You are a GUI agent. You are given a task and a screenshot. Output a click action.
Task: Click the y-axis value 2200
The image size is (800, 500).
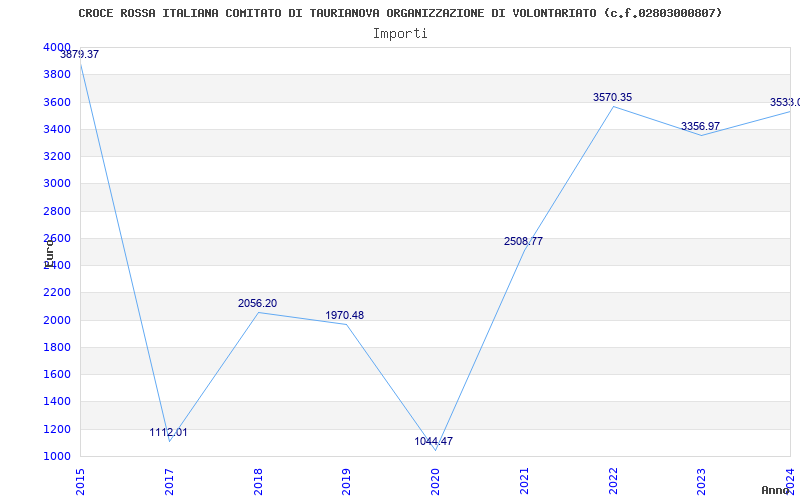tap(57, 293)
